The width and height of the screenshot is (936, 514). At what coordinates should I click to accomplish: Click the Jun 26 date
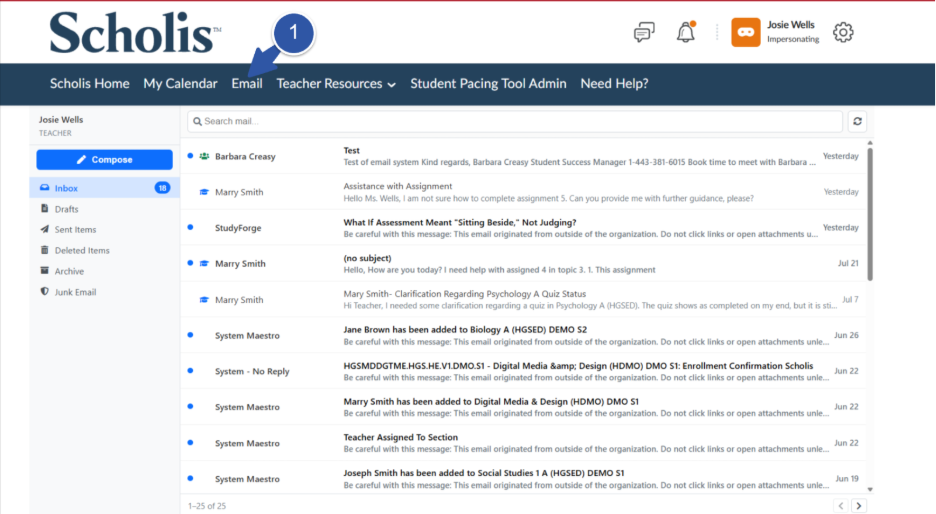pyautogui.click(x=846, y=335)
